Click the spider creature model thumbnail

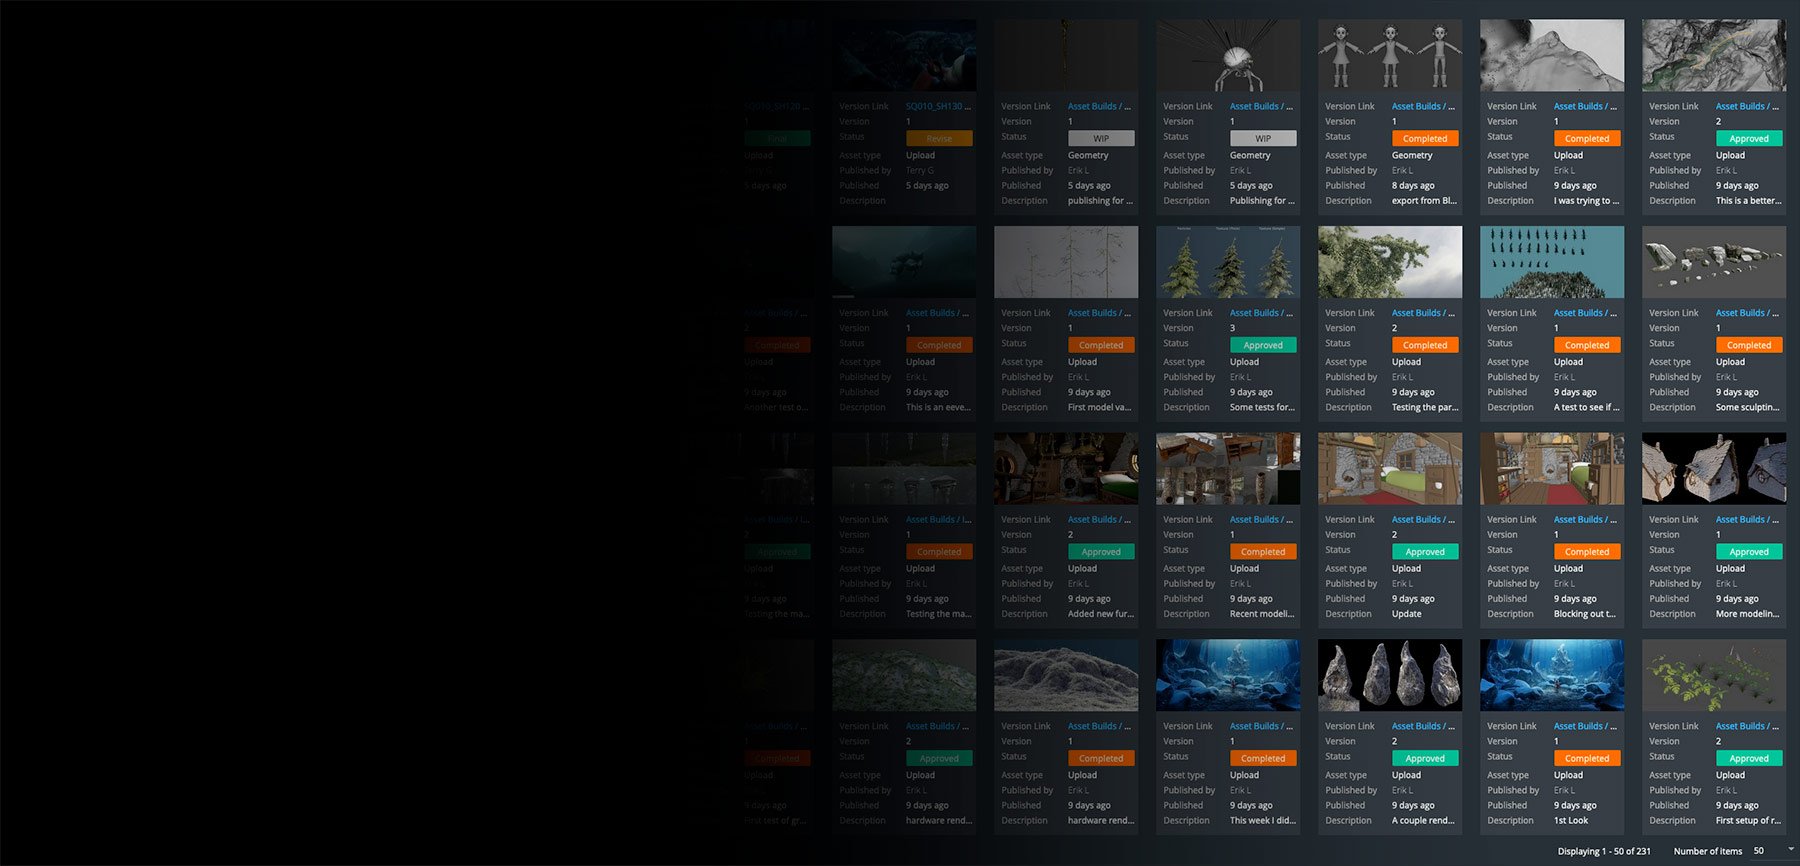tap(1228, 56)
